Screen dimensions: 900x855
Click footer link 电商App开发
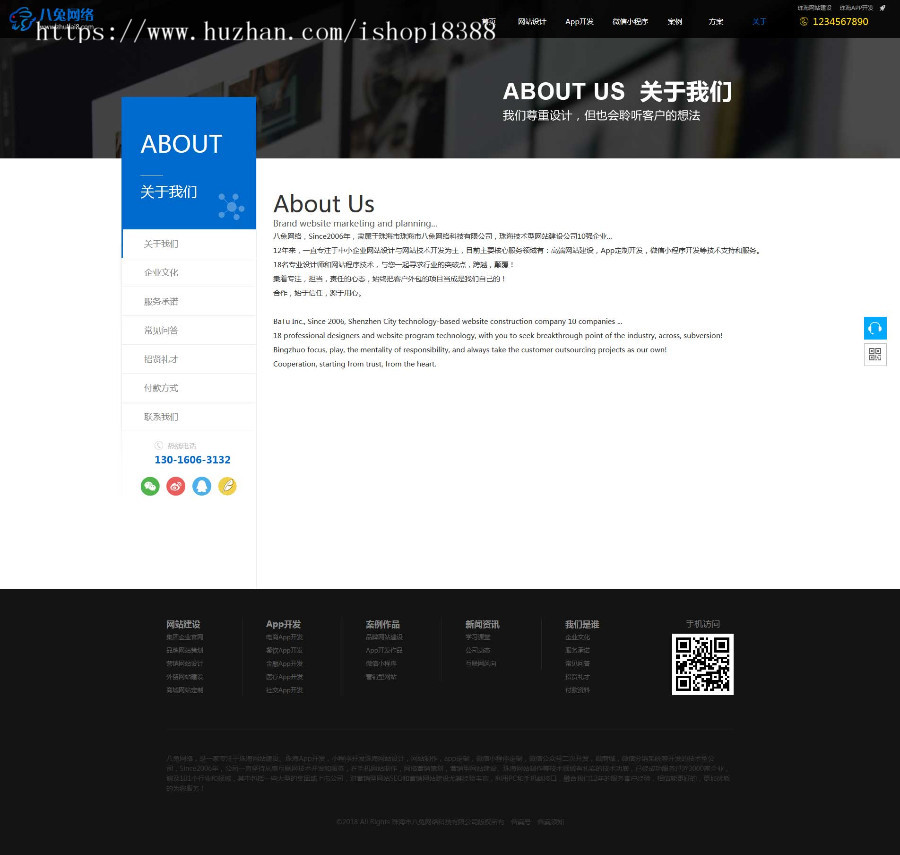tap(284, 638)
